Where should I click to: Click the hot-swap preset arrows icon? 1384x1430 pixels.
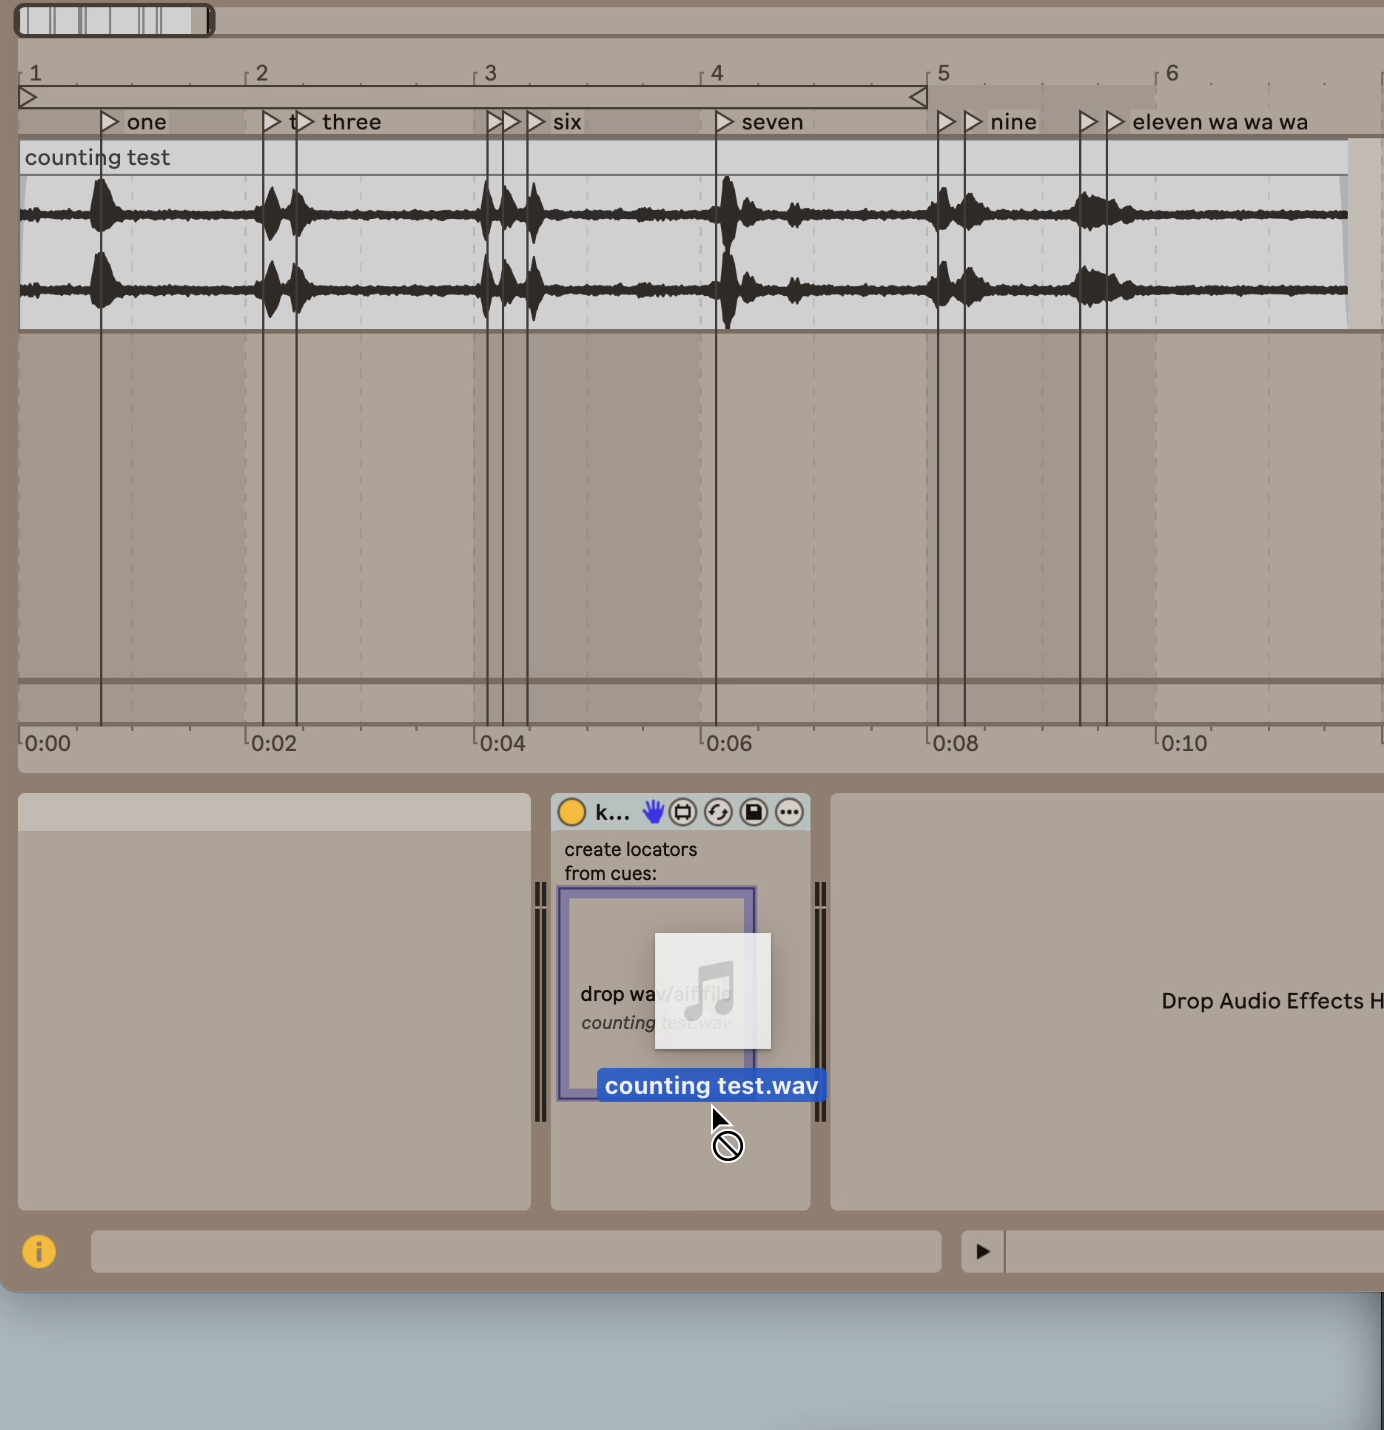[x=718, y=812]
